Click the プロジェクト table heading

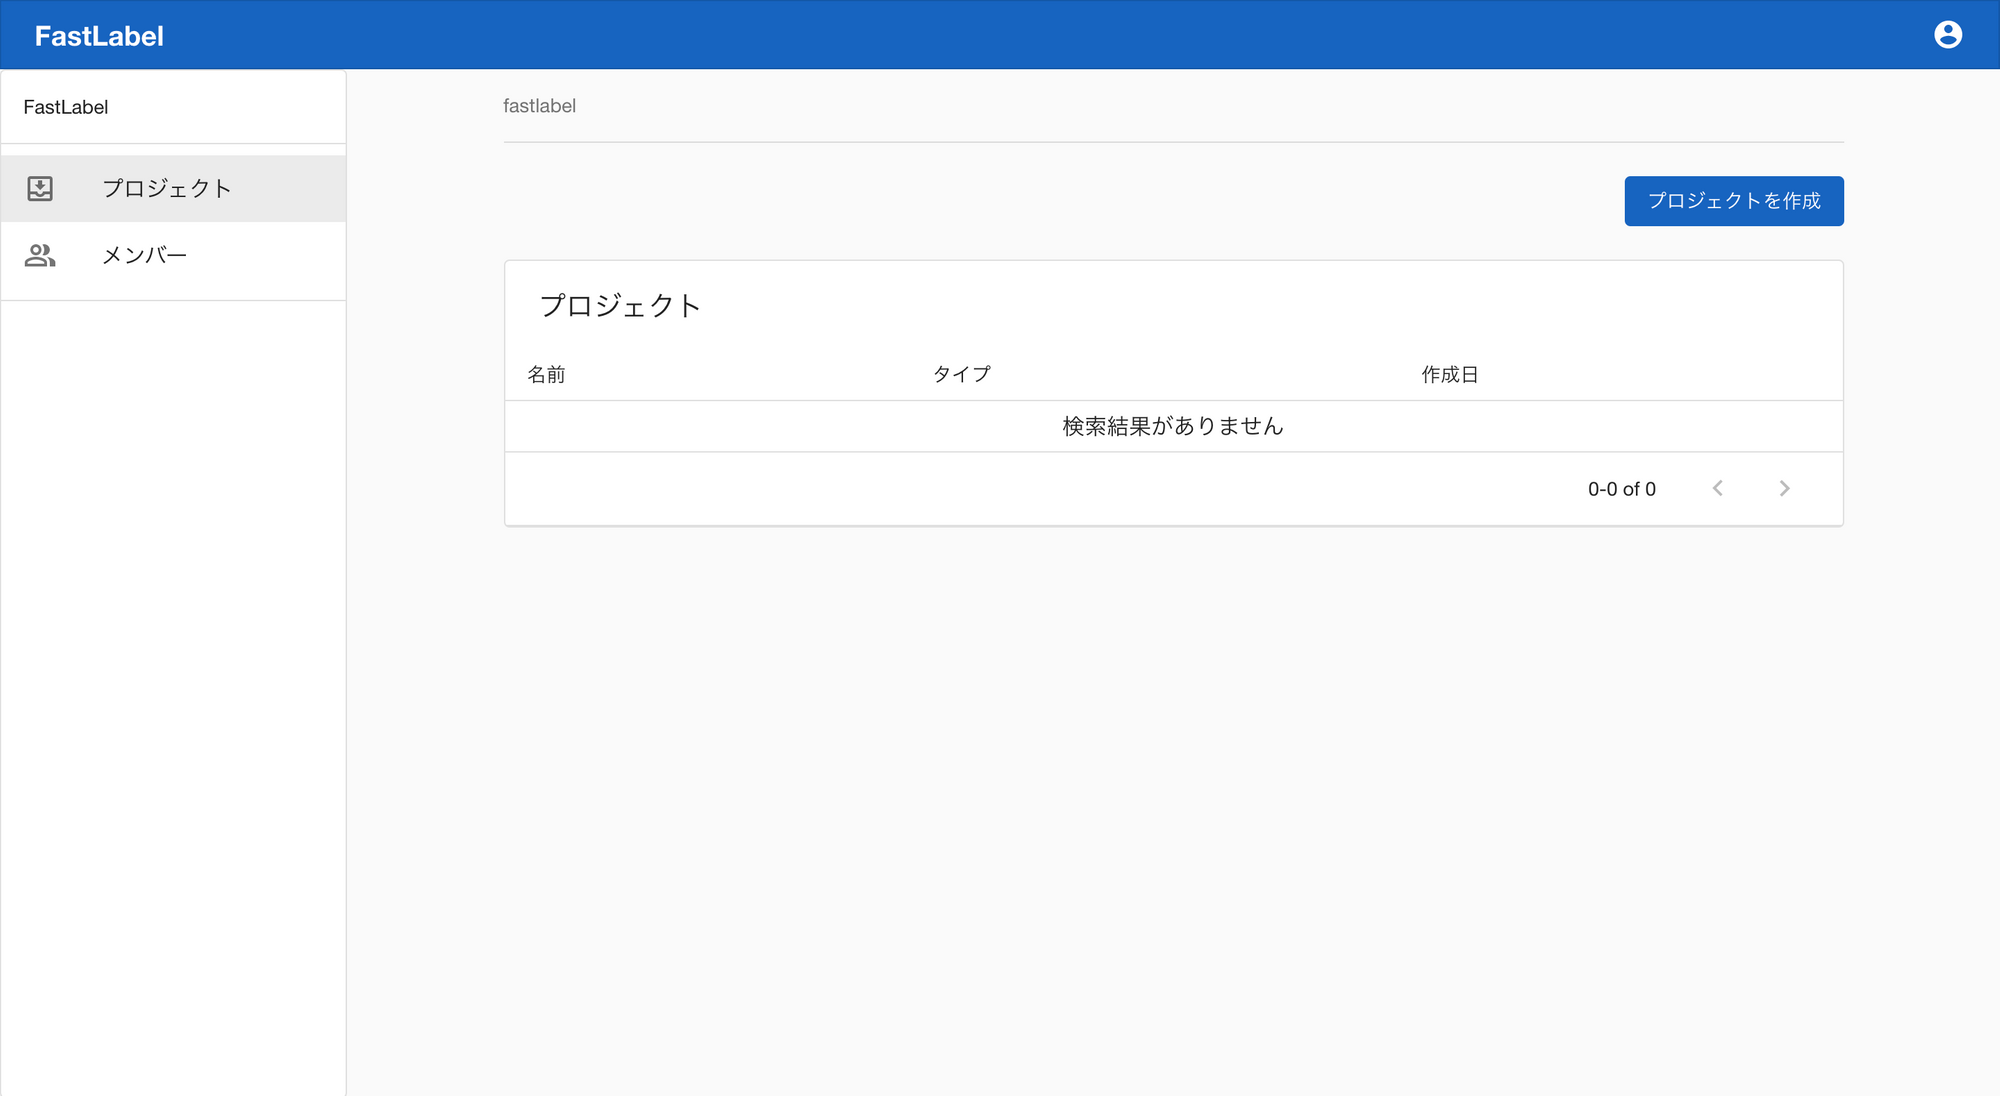tap(620, 305)
